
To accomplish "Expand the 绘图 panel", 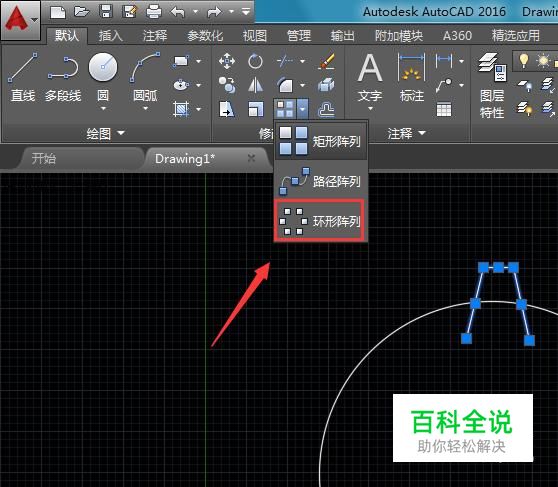I will click(106, 133).
